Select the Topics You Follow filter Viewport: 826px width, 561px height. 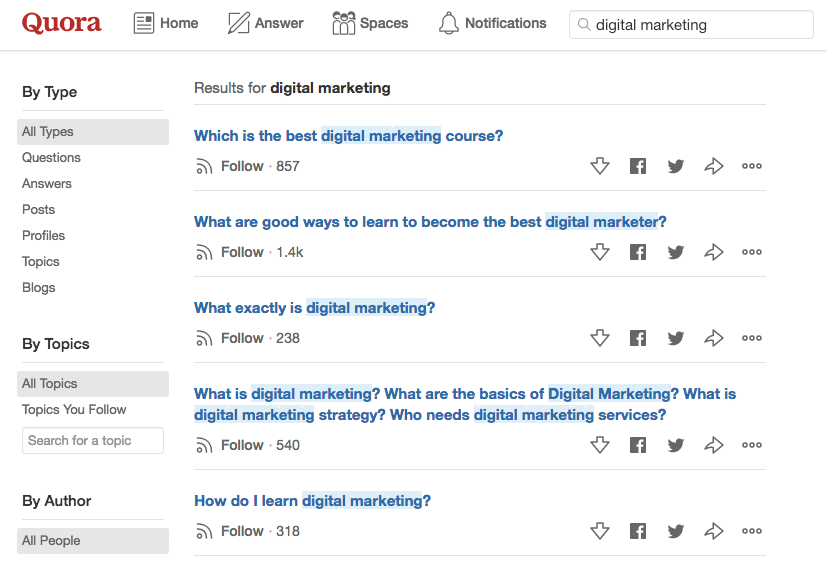click(74, 409)
